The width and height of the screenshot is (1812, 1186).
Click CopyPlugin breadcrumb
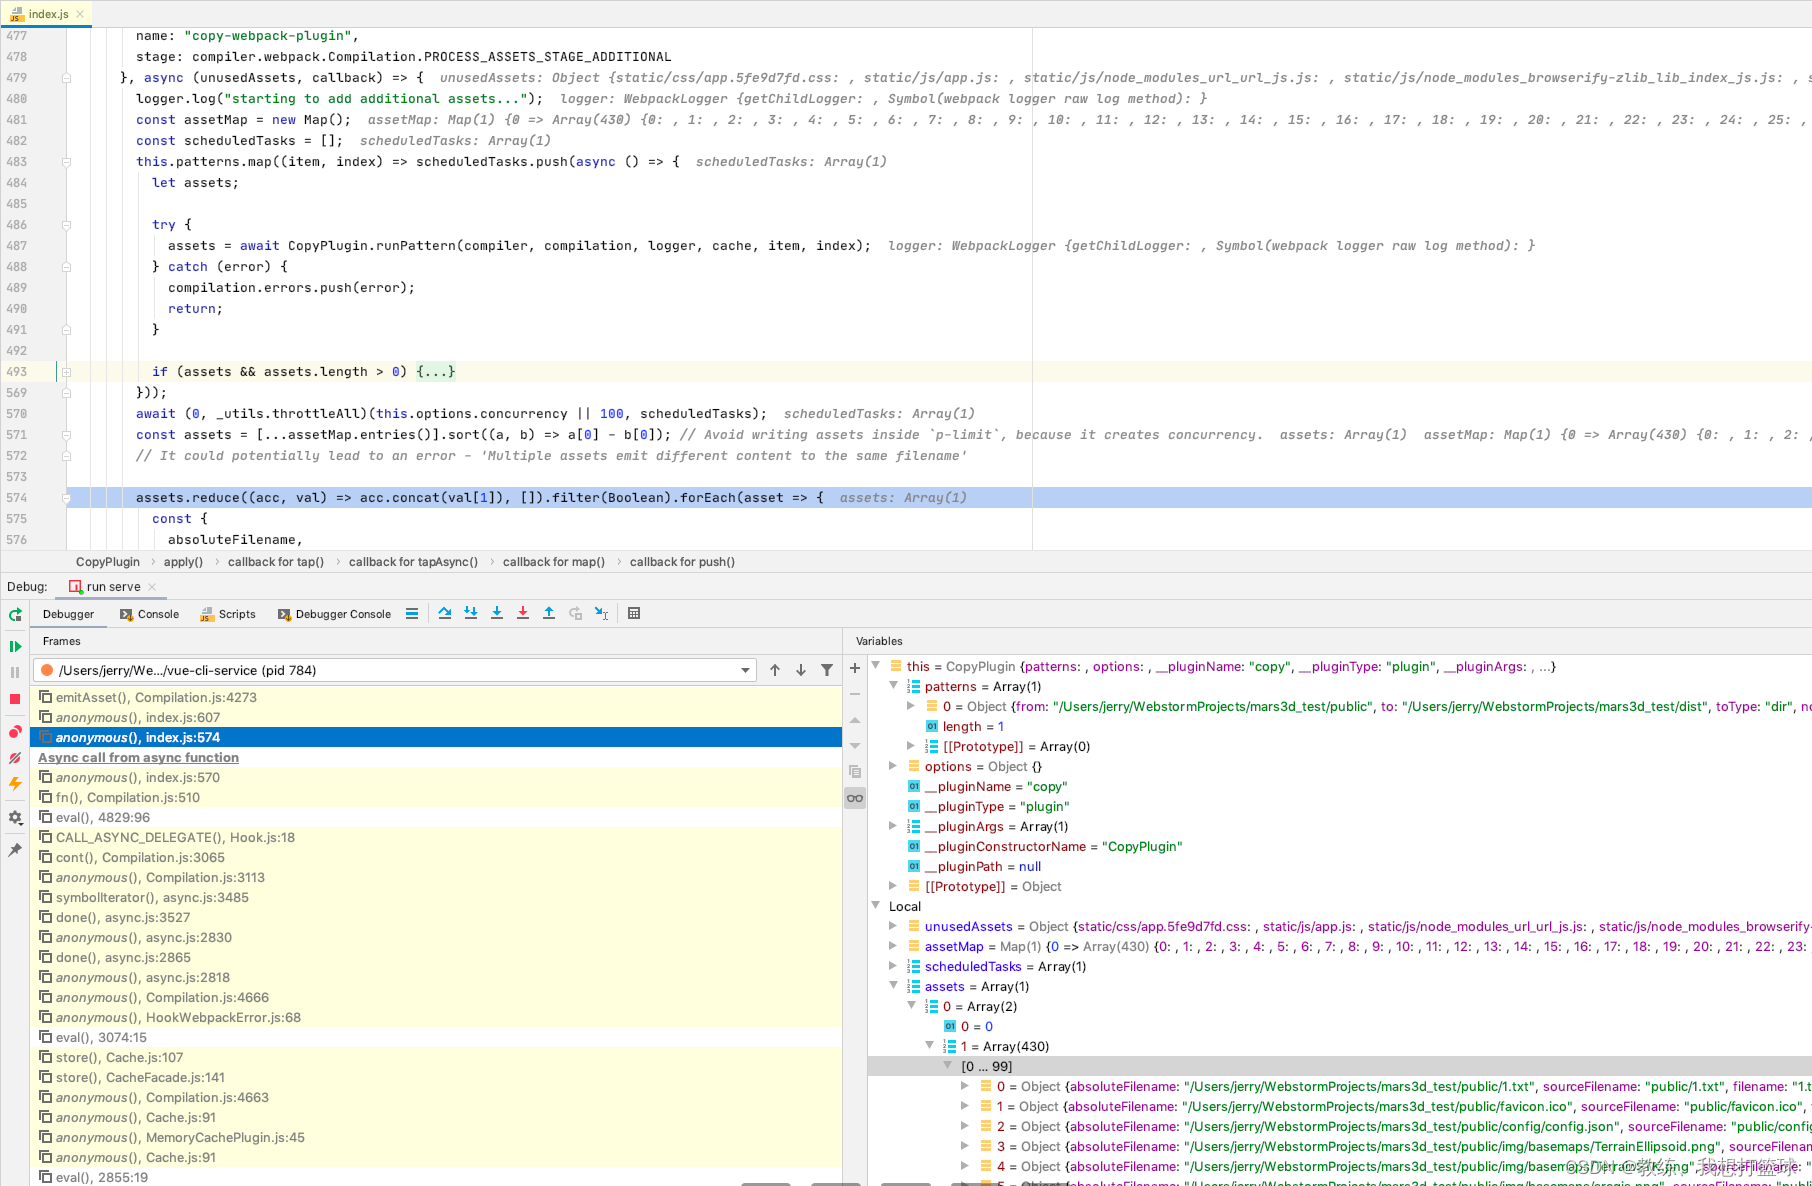tap(108, 562)
